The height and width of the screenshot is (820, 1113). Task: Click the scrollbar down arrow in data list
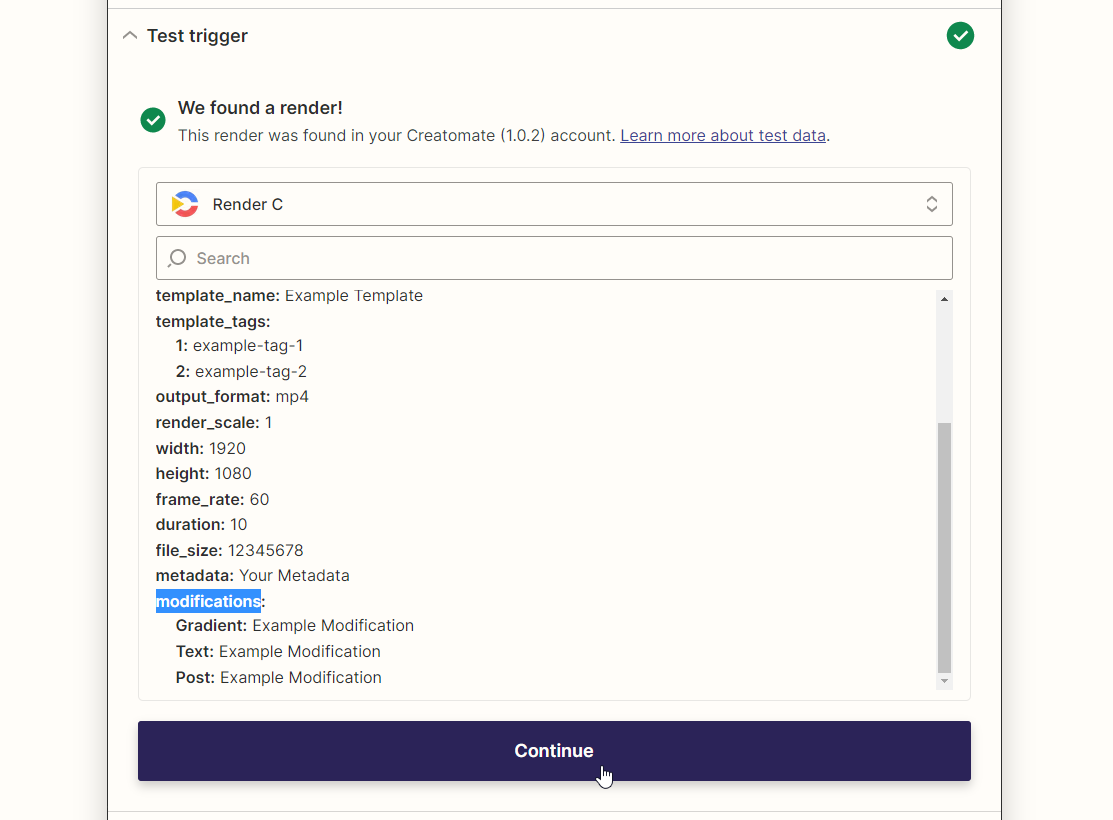tap(944, 681)
